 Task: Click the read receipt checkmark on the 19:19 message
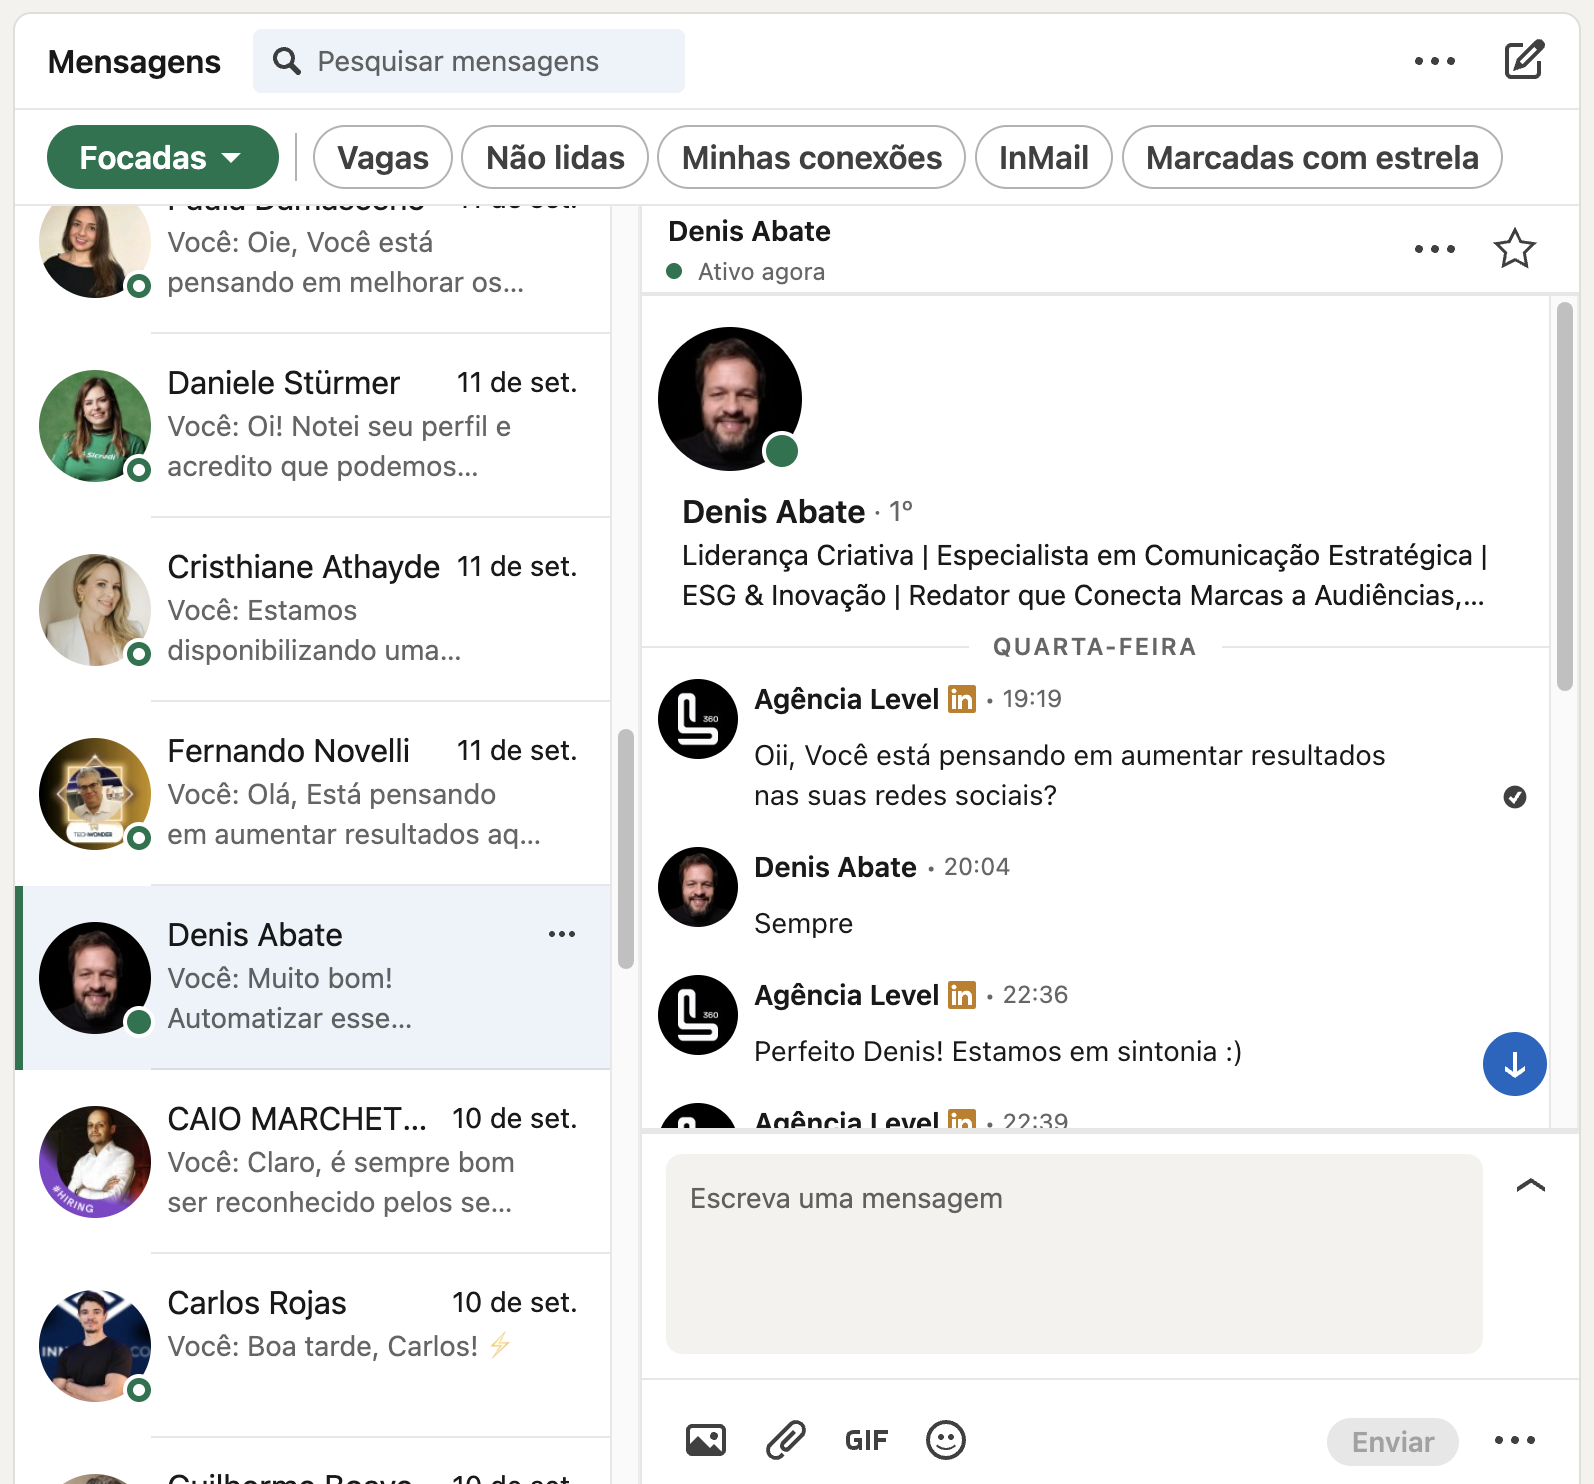1515,797
